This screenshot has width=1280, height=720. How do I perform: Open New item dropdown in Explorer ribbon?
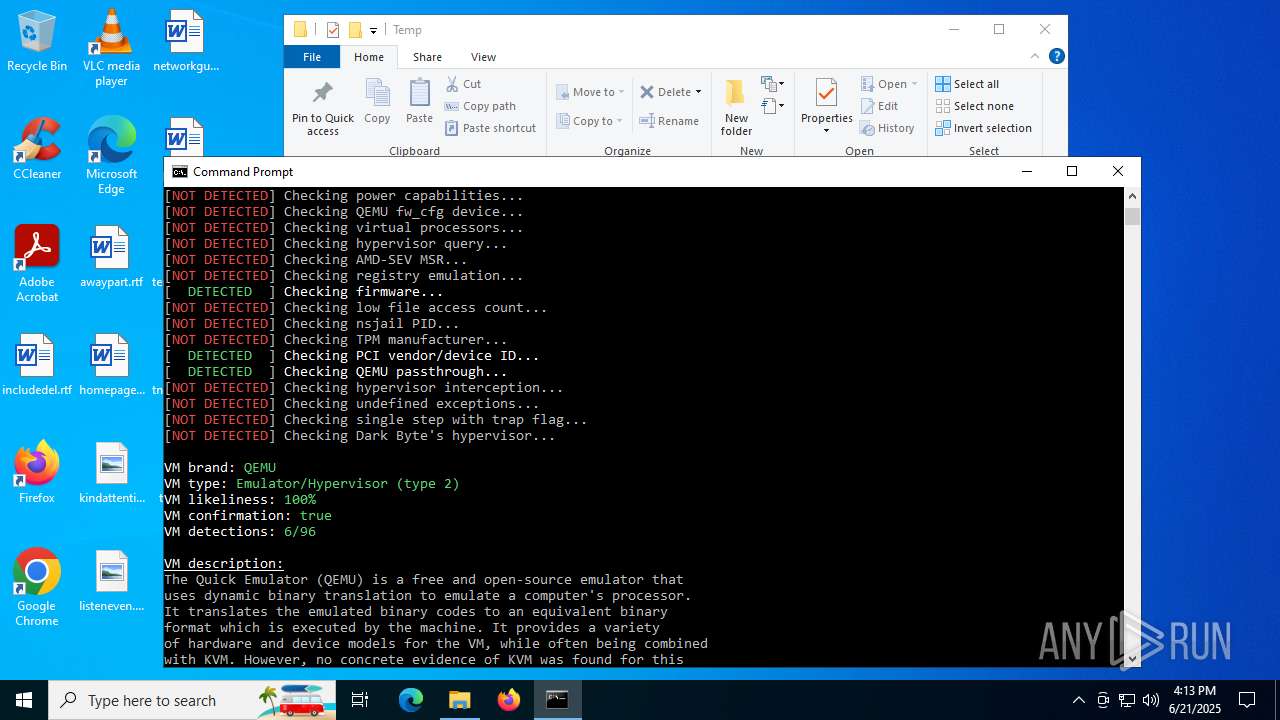773,83
